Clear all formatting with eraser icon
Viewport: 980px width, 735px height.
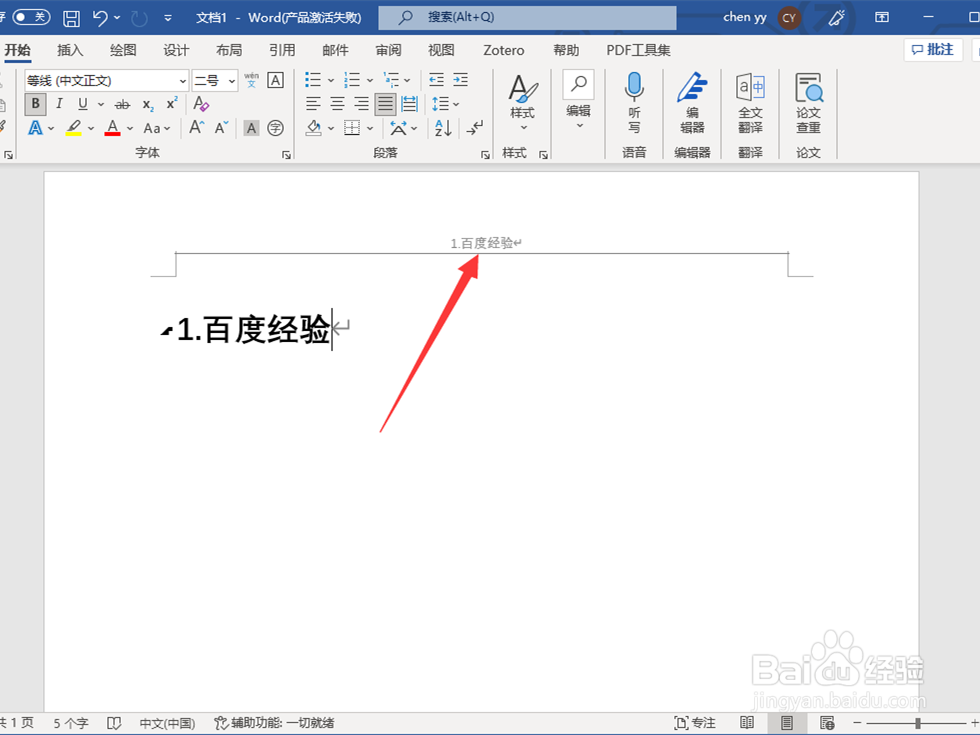[201, 104]
